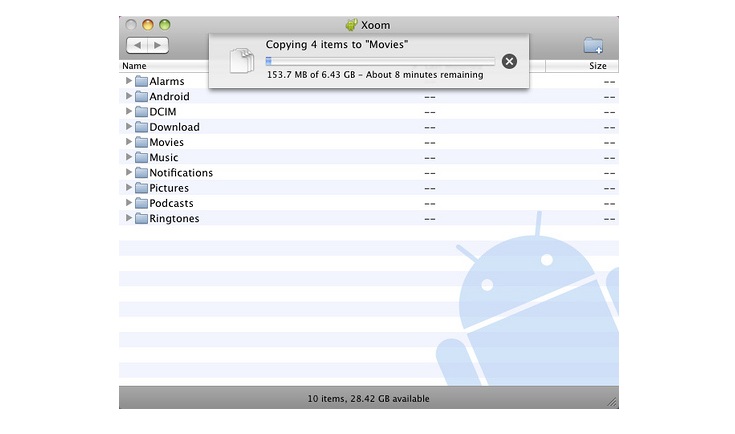The width and height of the screenshot is (735, 434).
Task: Click the Pictures folder icon
Action: coord(141,188)
